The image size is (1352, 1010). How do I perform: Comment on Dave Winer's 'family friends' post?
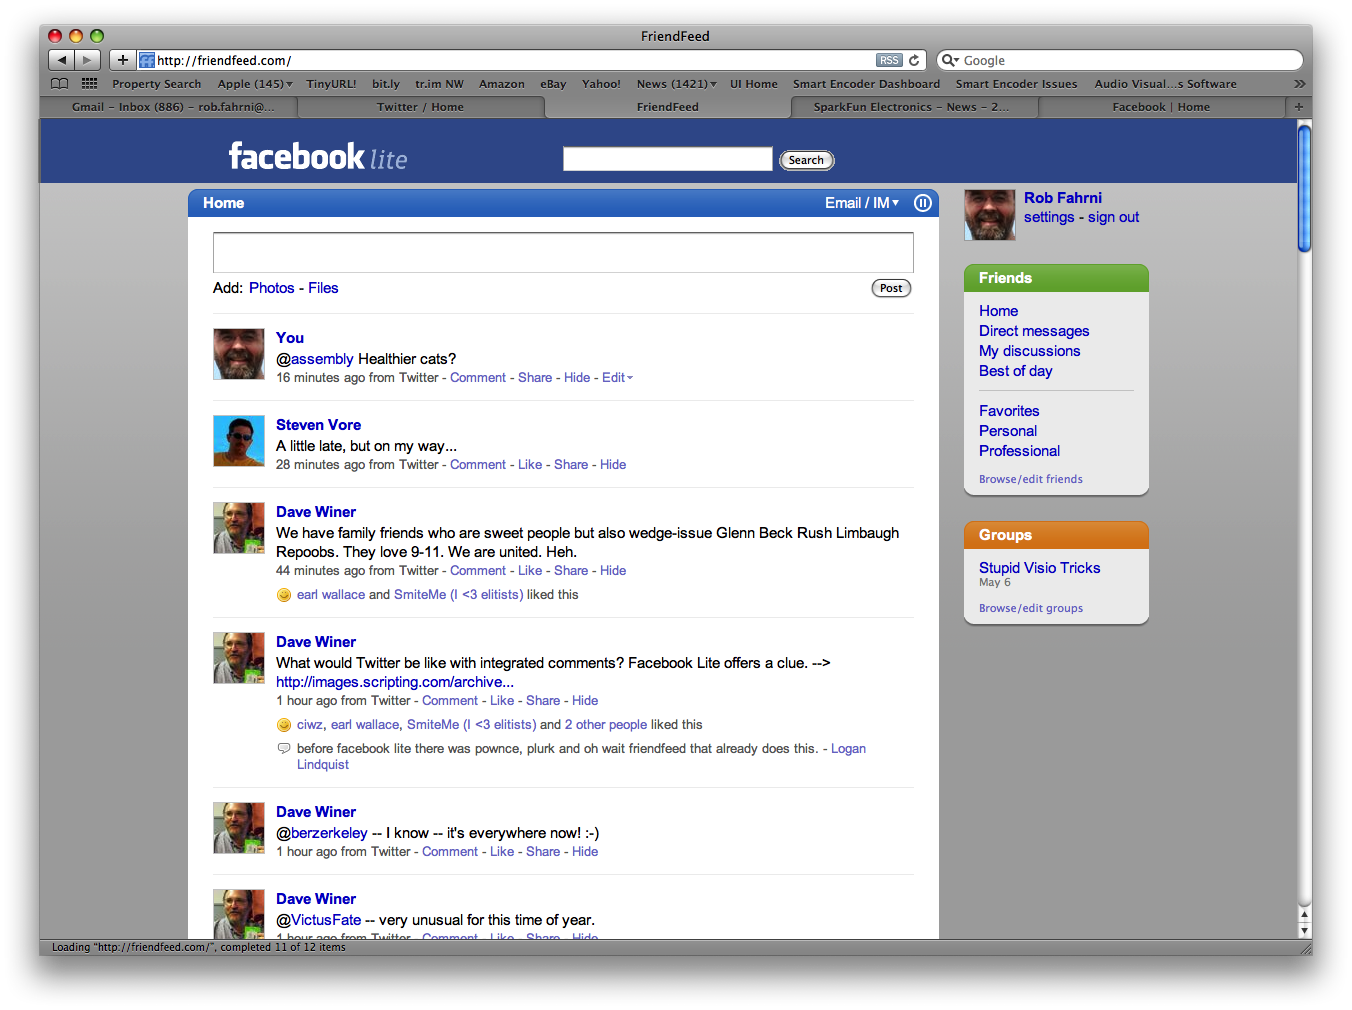point(478,571)
